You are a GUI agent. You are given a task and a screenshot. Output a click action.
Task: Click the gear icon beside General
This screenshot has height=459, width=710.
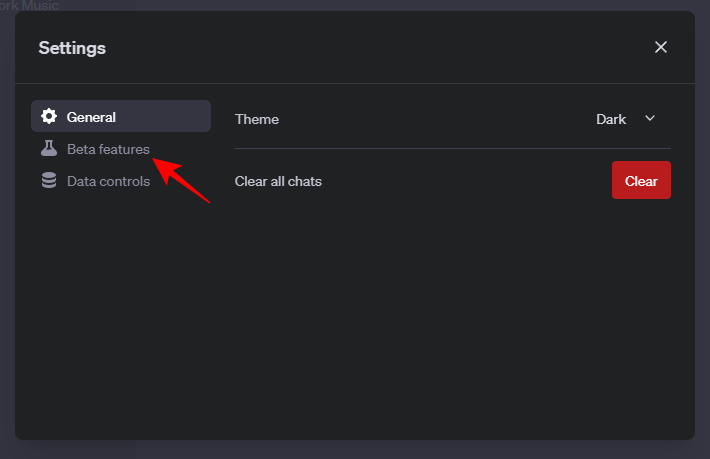[x=48, y=117]
